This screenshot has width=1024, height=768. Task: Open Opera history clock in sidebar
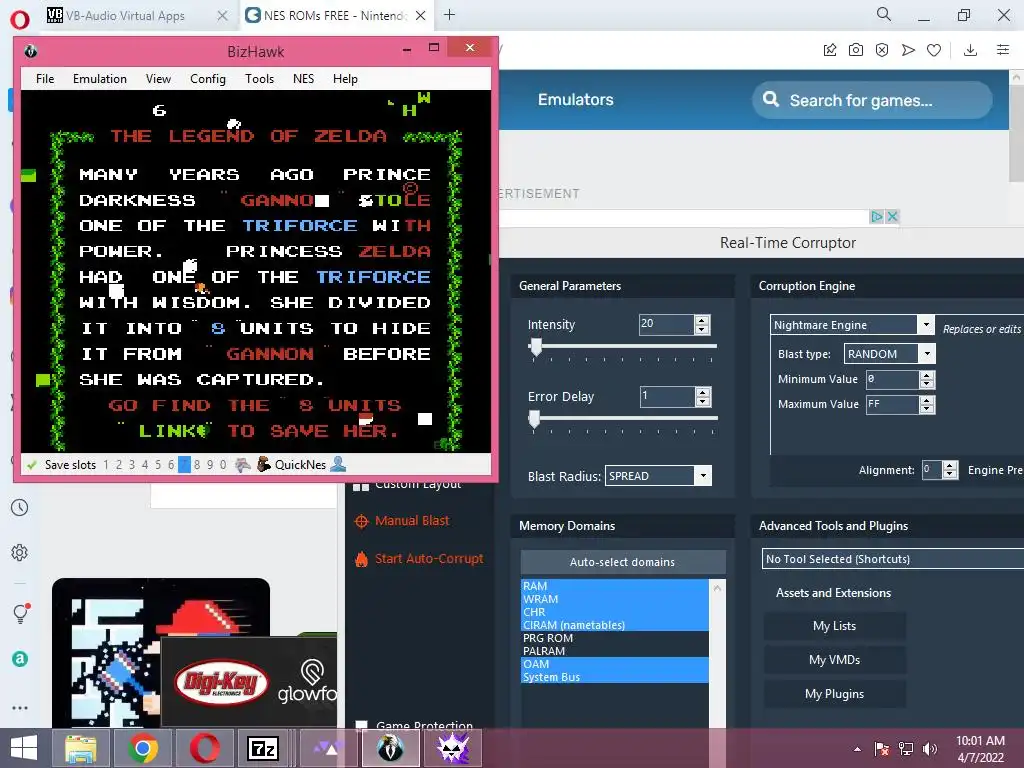[x=20, y=507]
